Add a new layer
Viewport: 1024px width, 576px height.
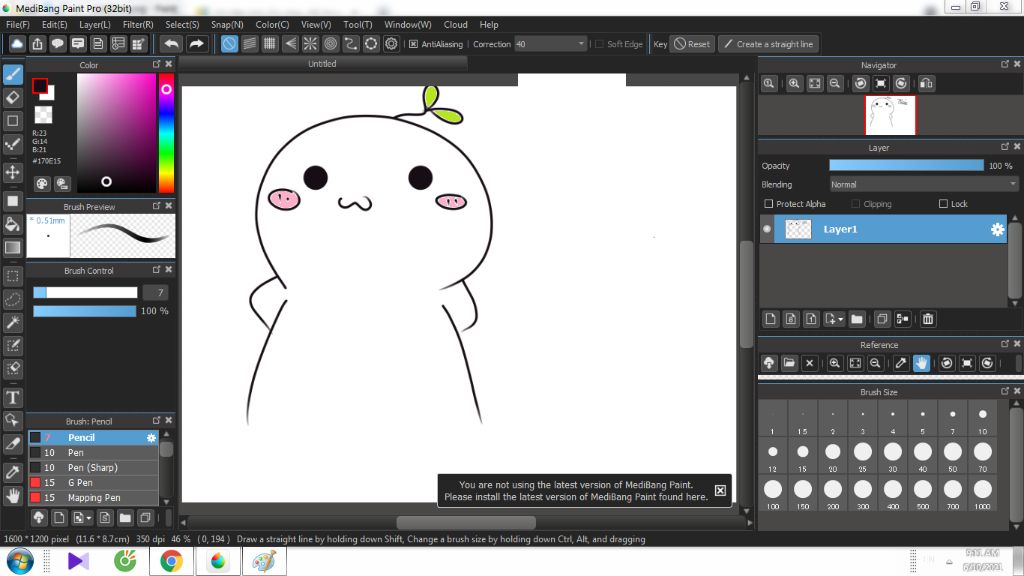(x=771, y=319)
